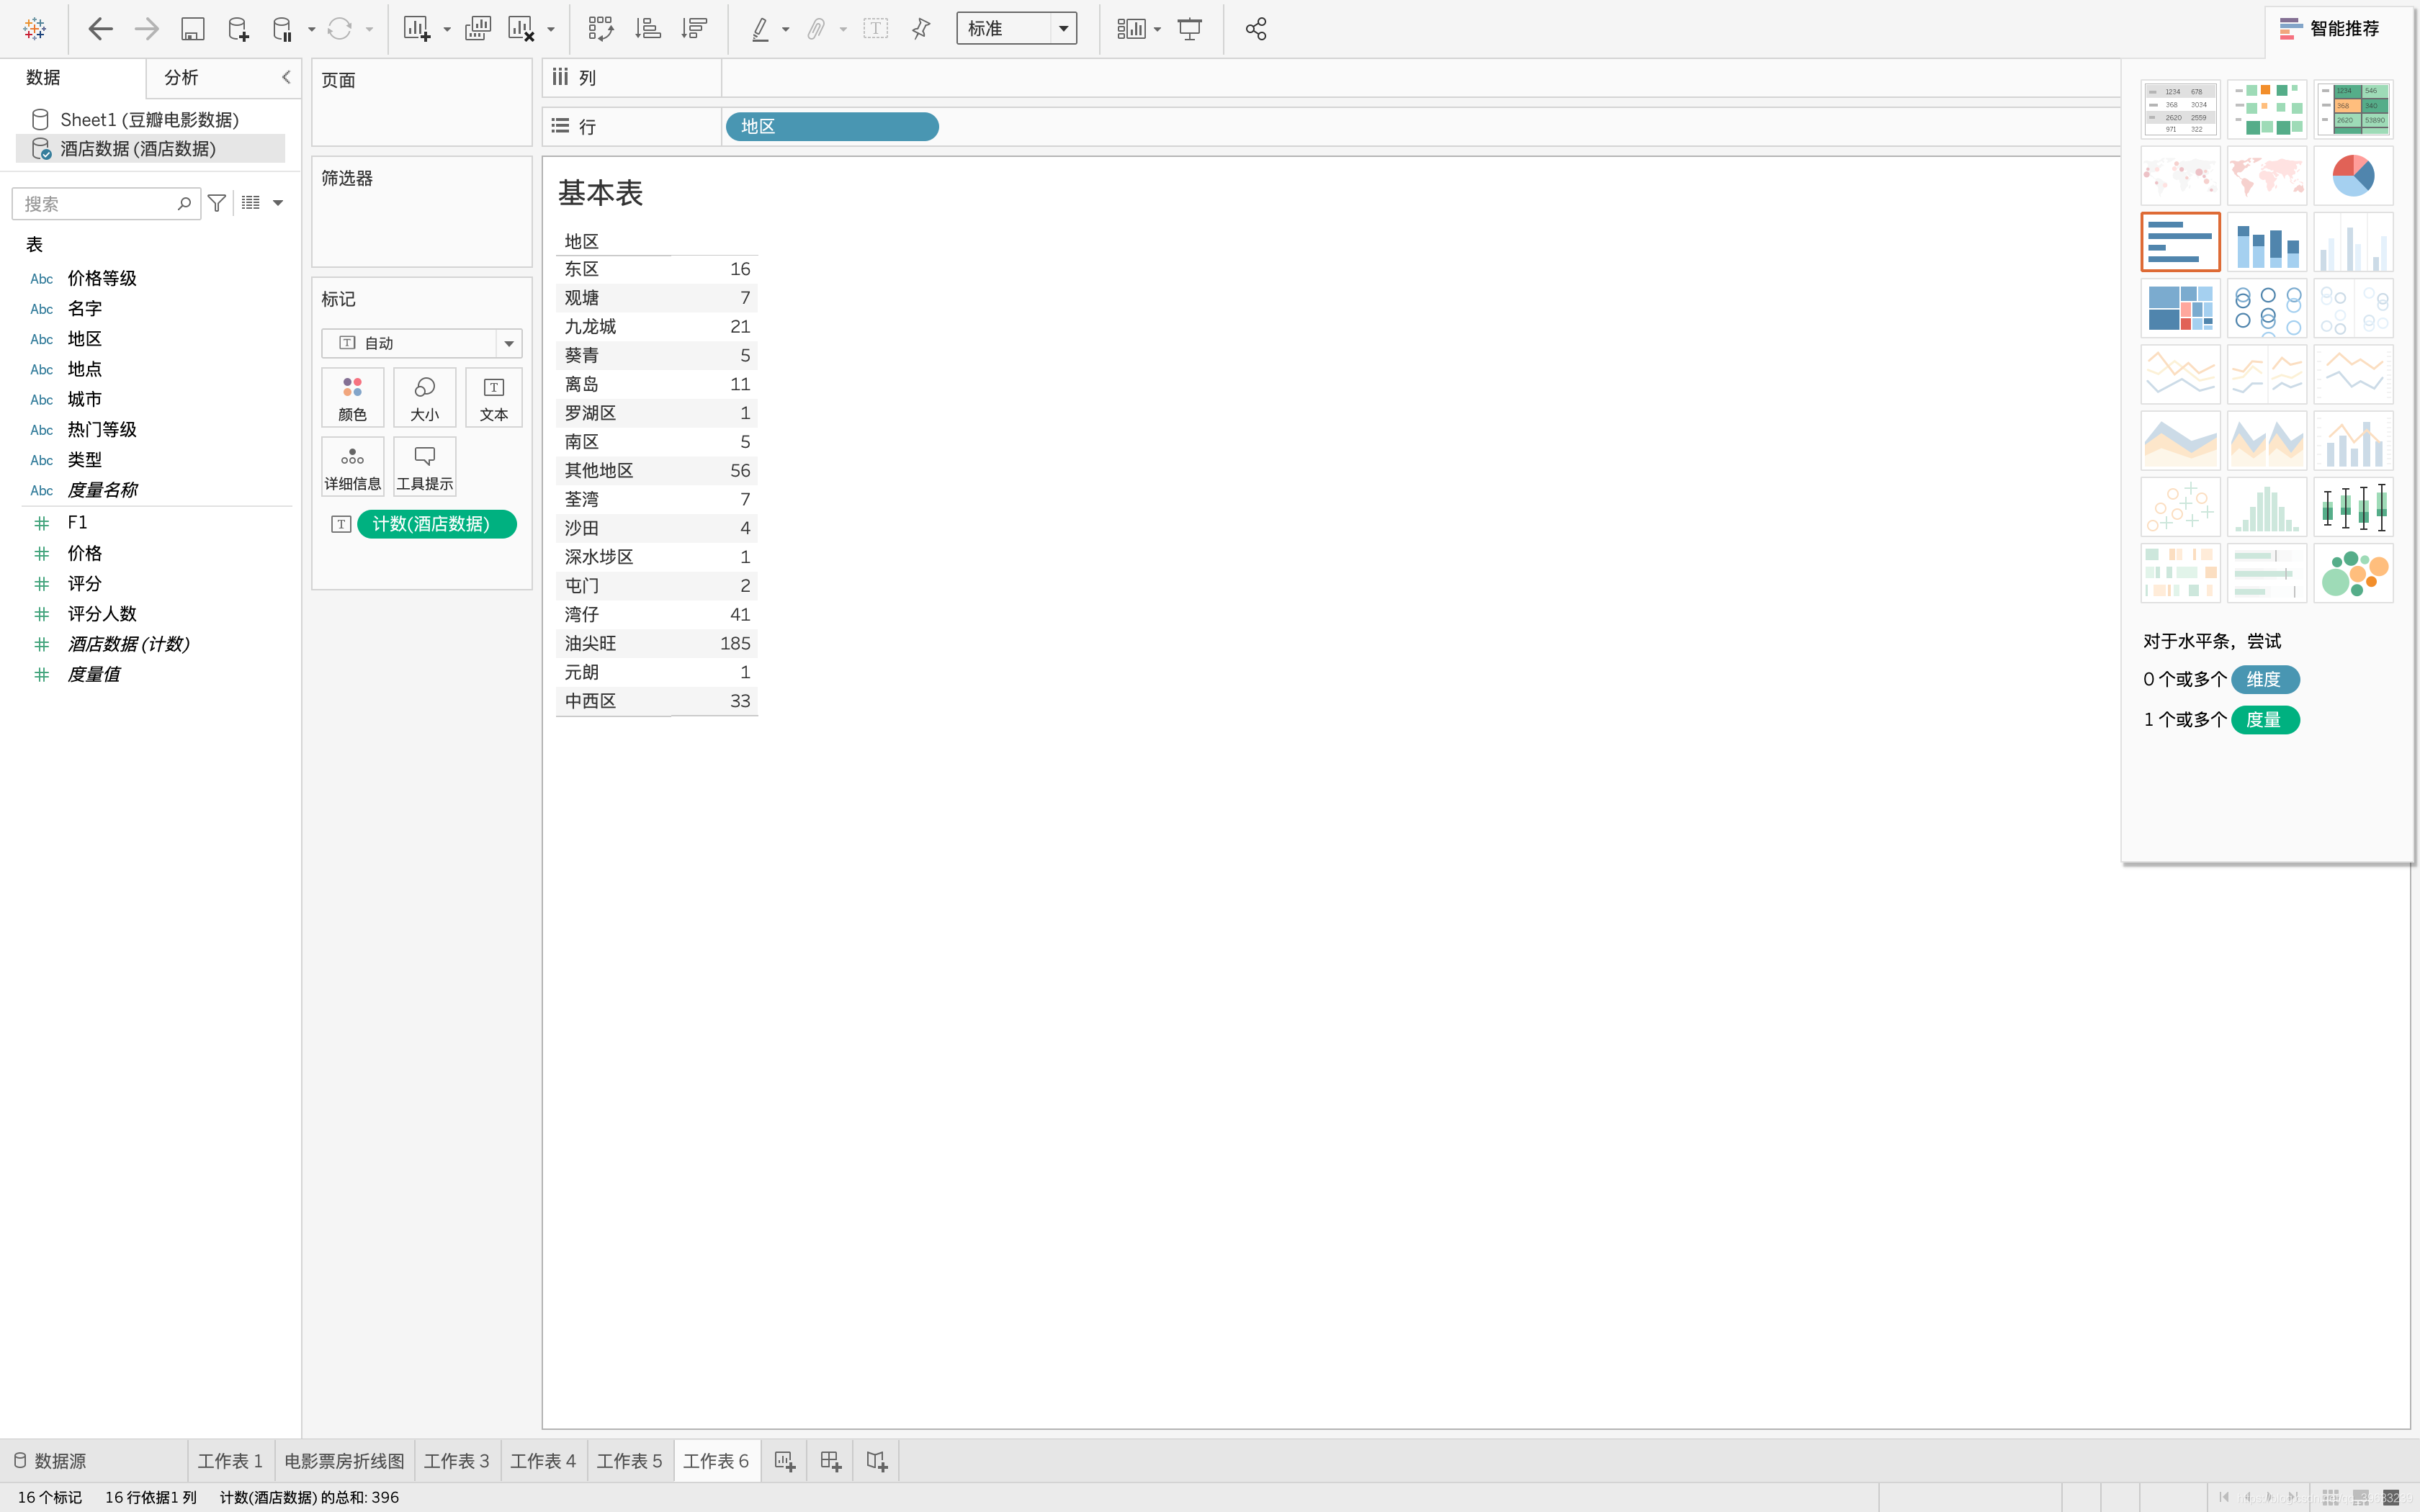Select the pie chart thumbnail in Show Me

click(2352, 176)
